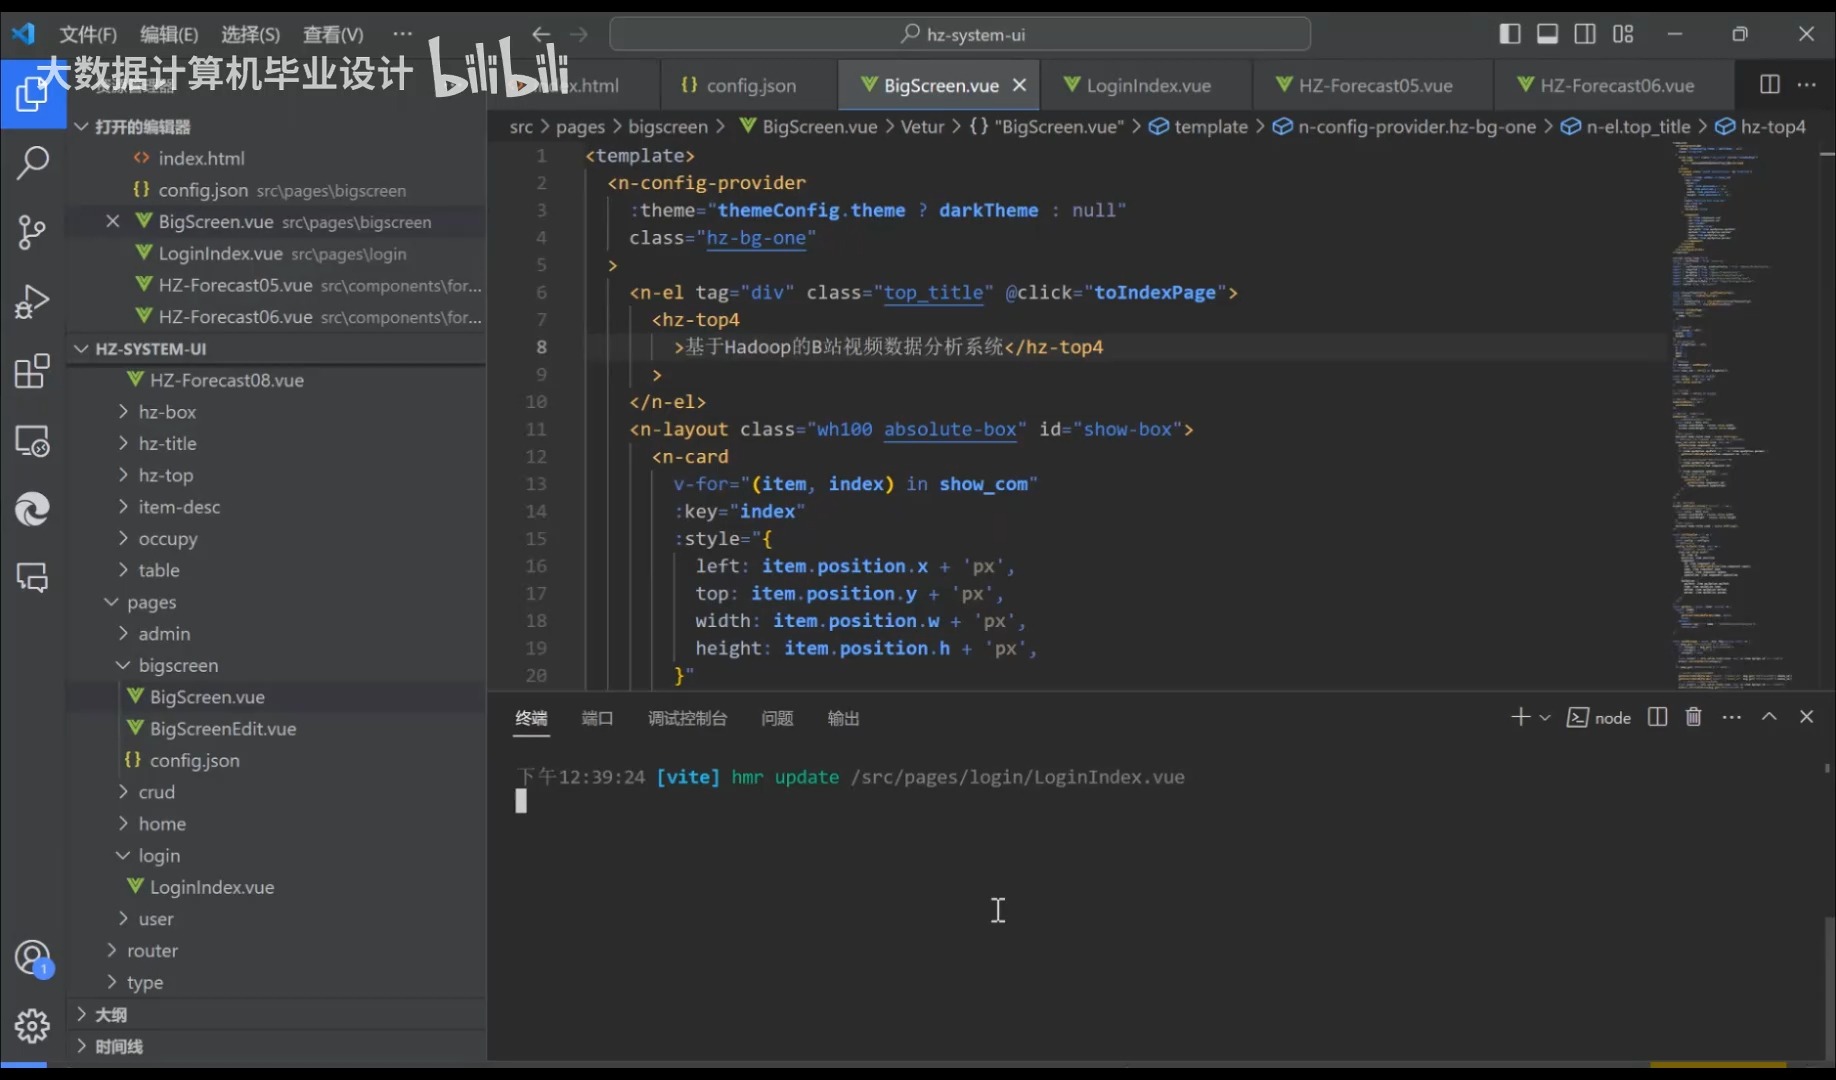1836x1080 pixels.
Task: Go back using the navigation arrow
Action: 541,34
